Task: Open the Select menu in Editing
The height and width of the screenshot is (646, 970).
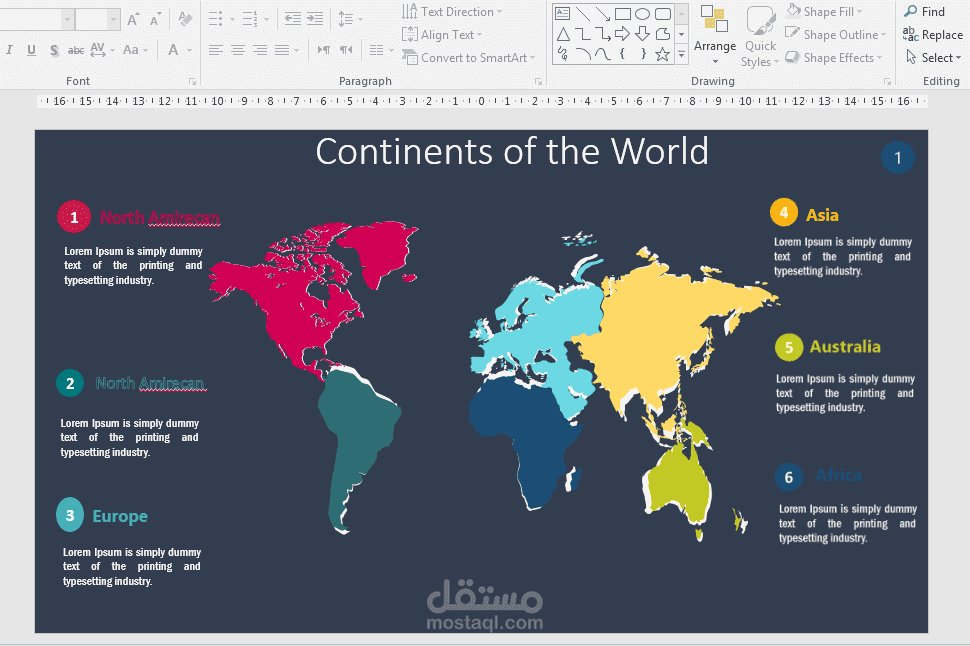Action: click(933, 58)
